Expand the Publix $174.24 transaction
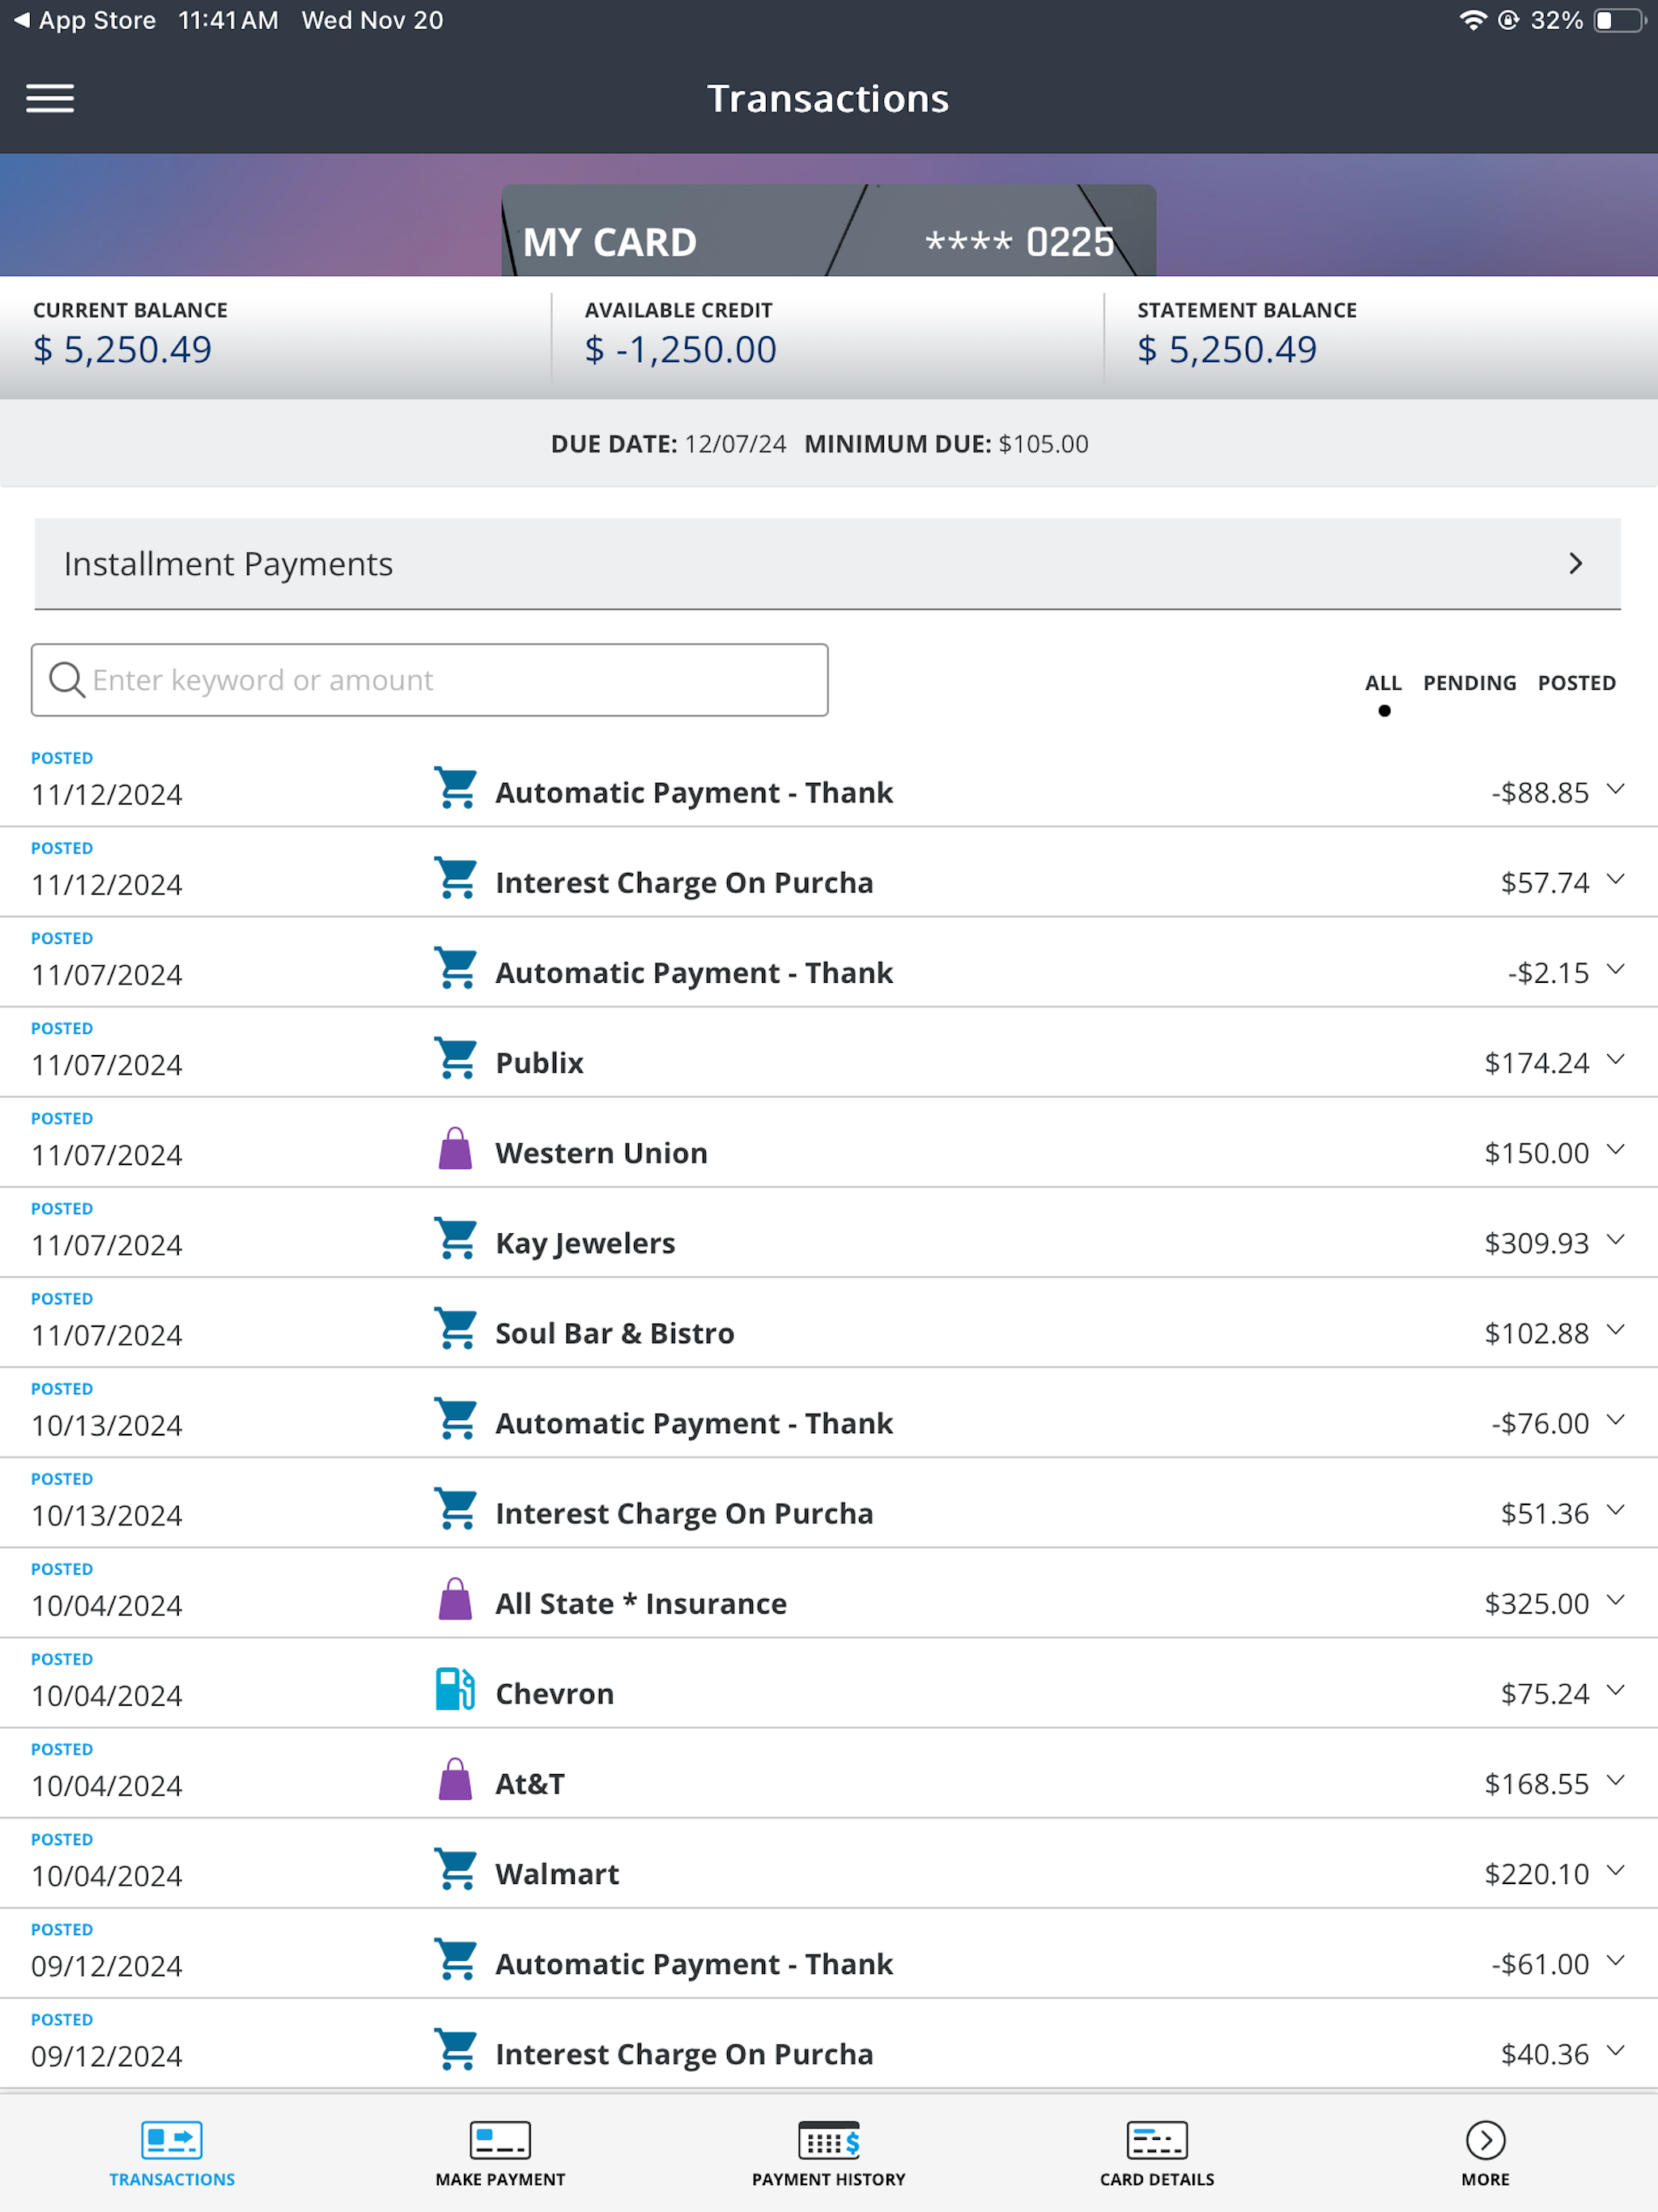 pos(1616,1059)
